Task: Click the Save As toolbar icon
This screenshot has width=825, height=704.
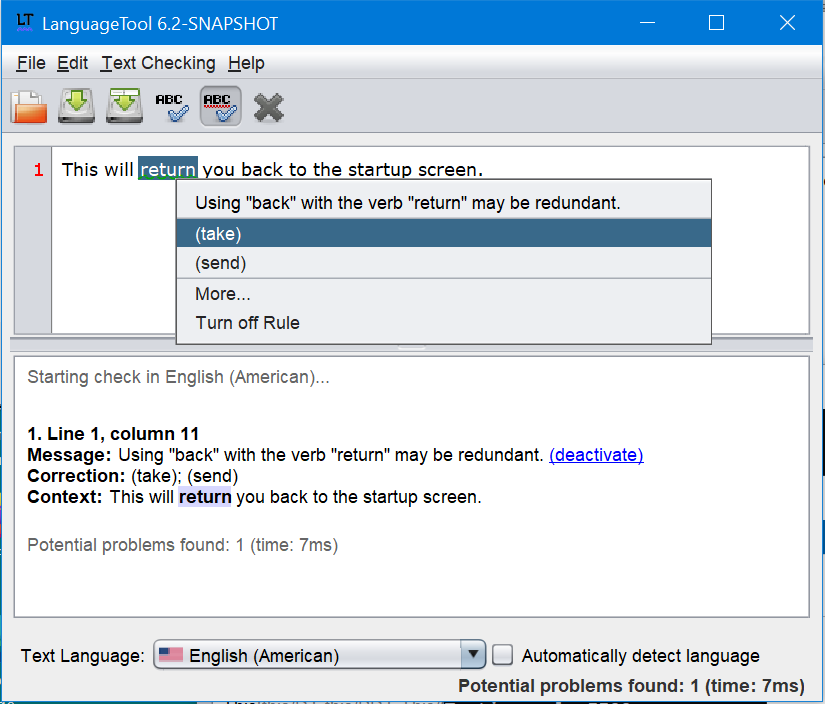Action: (x=125, y=106)
